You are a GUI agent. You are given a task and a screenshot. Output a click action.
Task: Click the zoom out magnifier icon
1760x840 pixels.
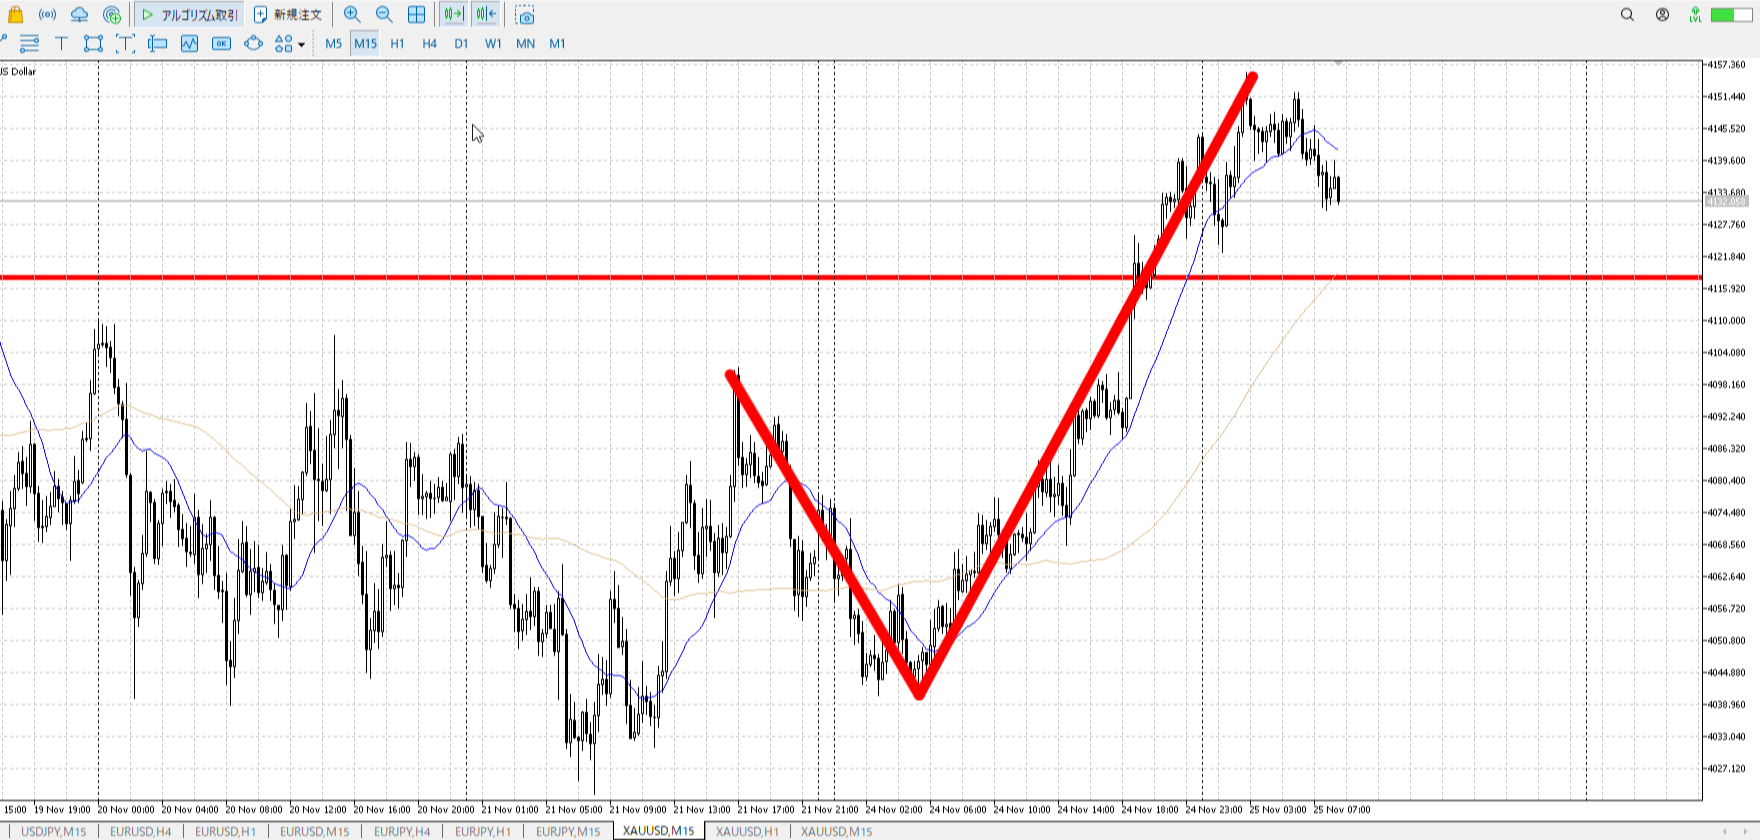[384, 14]
